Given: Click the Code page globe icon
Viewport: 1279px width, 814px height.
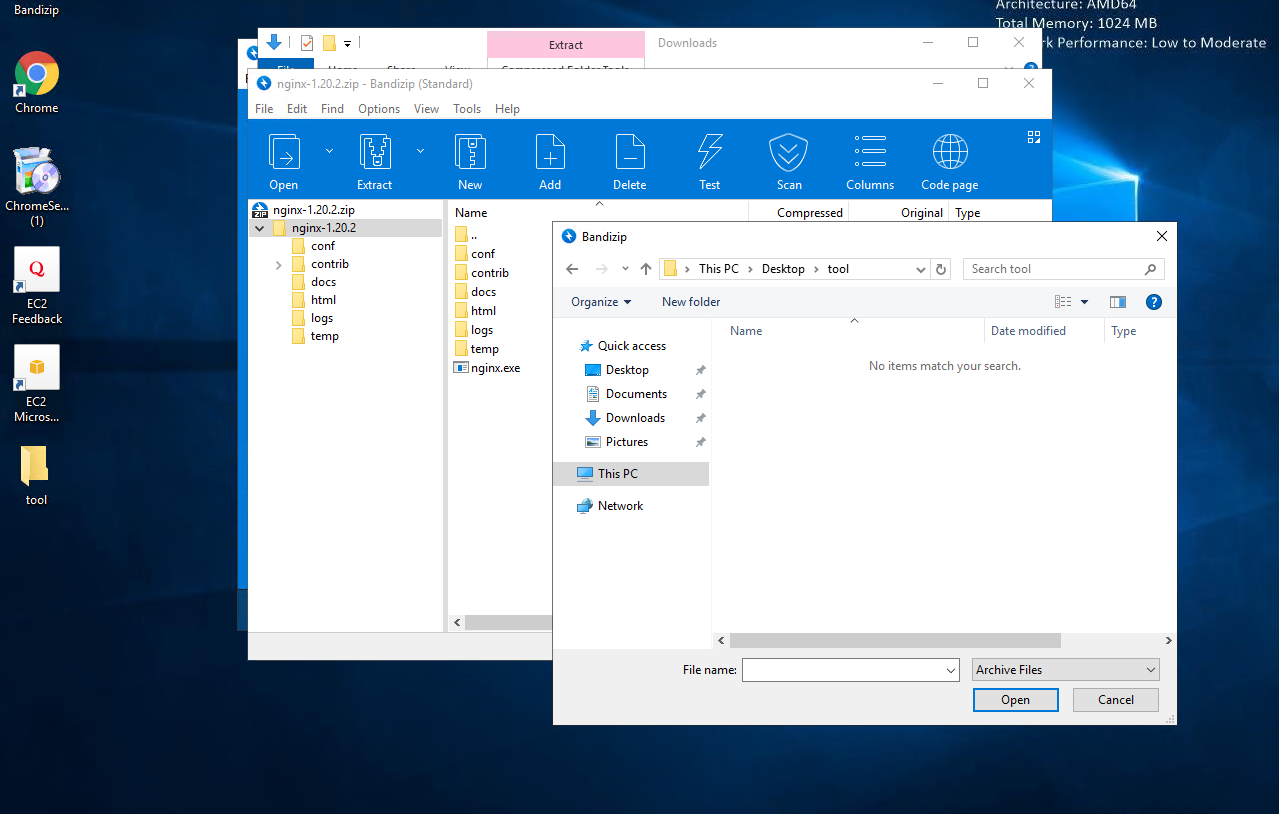Looking at the screenshot, I should pyautogui.click(x=950, y=152).
